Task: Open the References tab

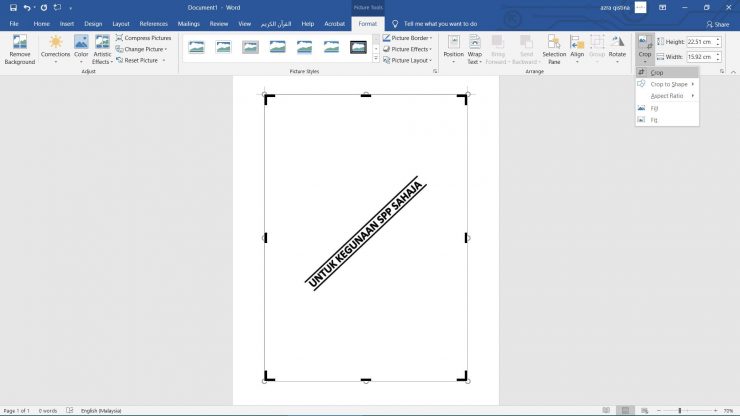Action: 154,23
